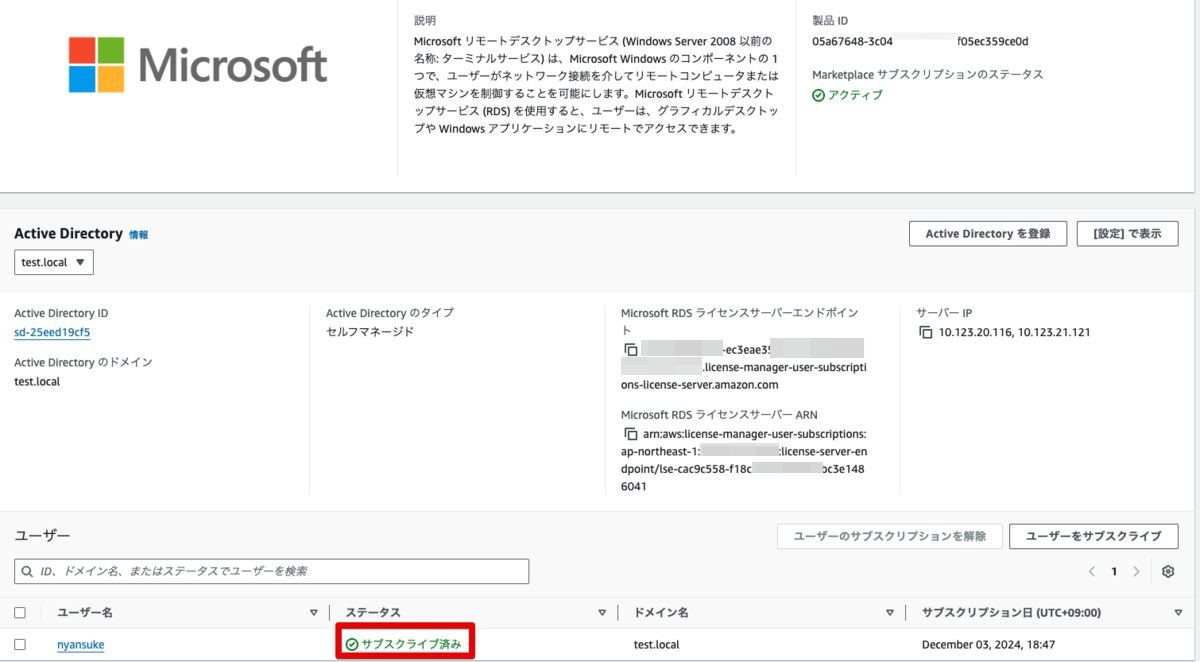Image resolution: width=1200 pixels, height=662 pixels.
Task: Click the December 03, 2024, 18:47 date
Action: click(x=989, y=645)
